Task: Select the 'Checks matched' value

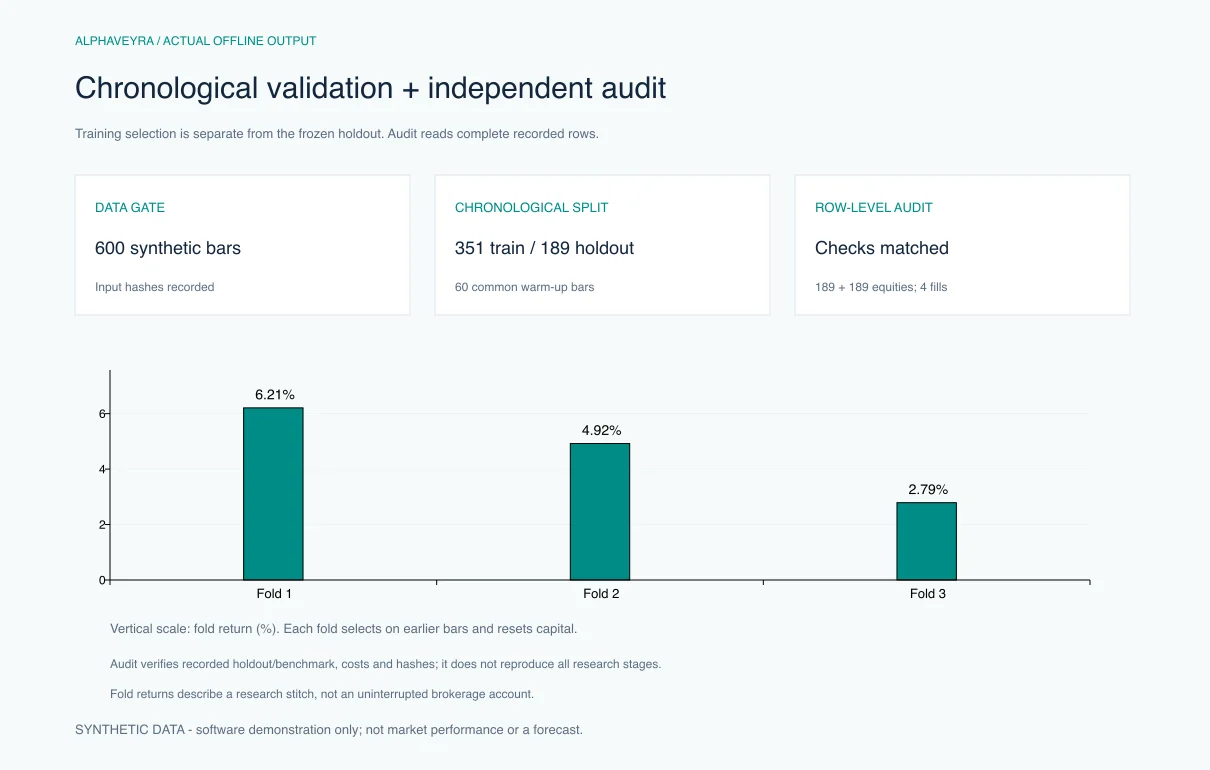Action: click(x=881, y=248)
